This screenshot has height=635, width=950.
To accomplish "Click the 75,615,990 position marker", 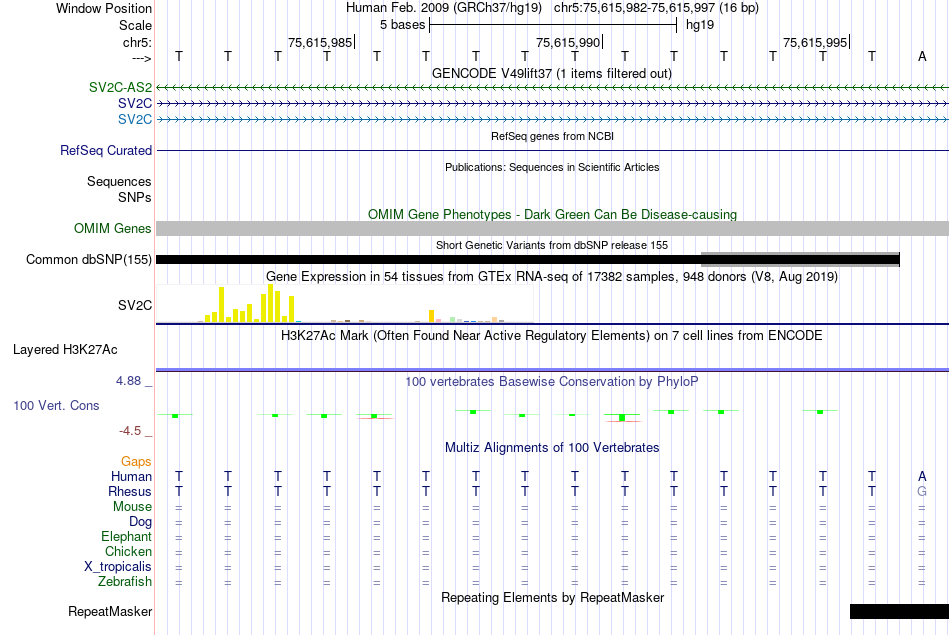I will tap(569, 42).
